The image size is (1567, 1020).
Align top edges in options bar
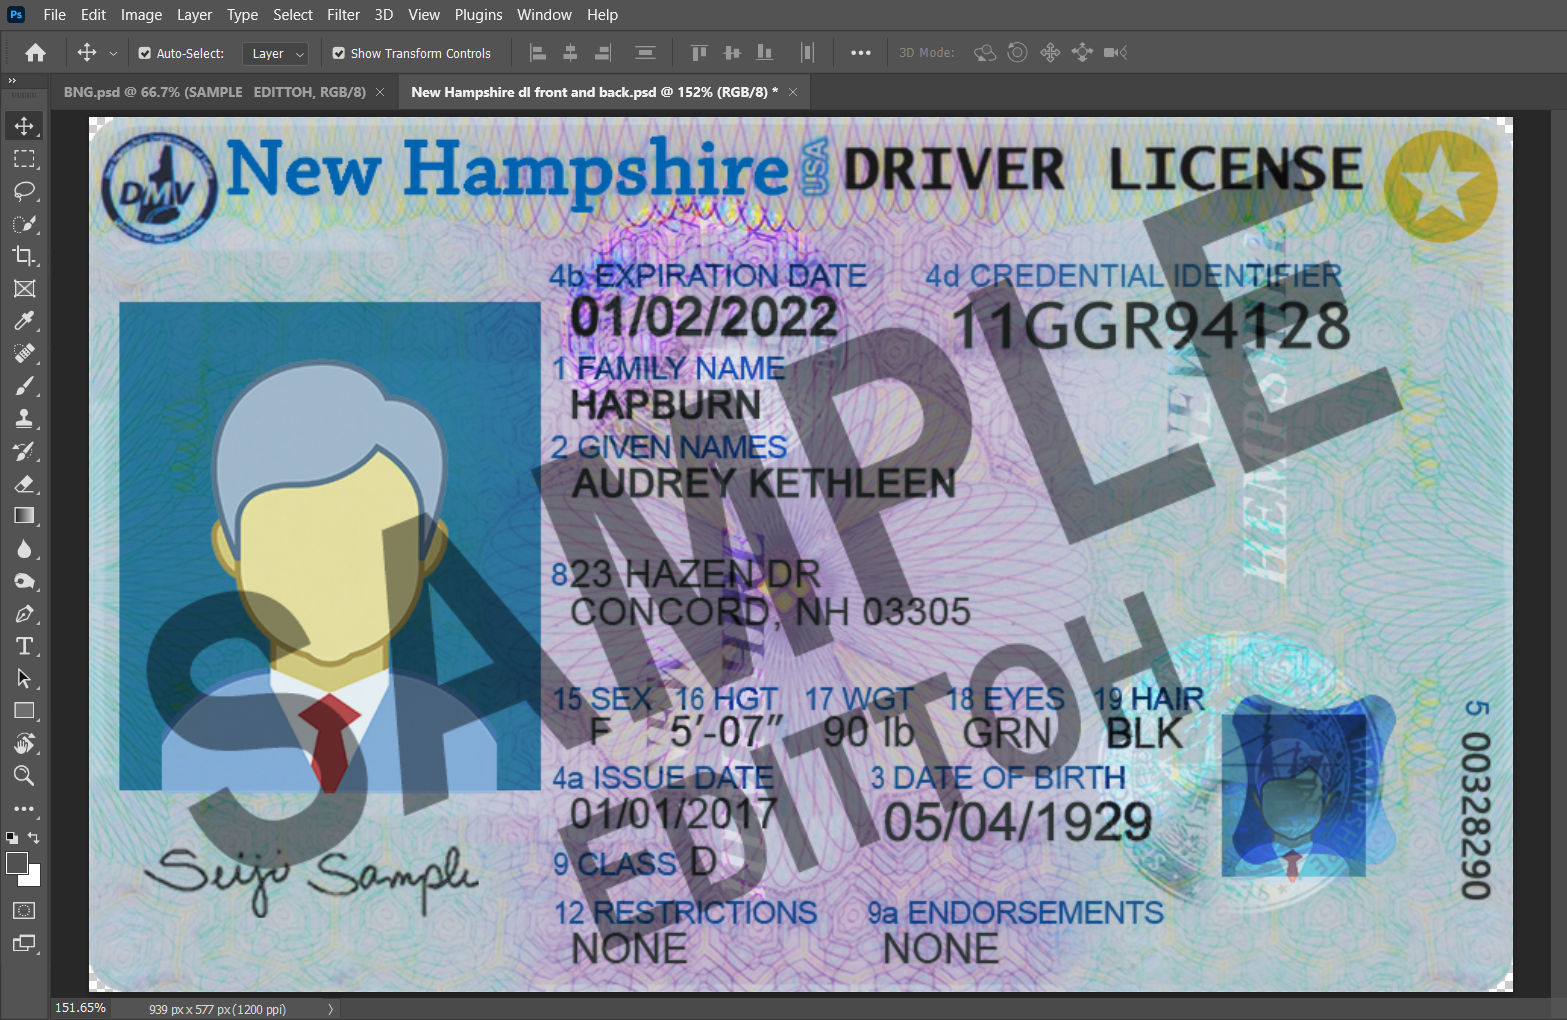coord(699,53)
